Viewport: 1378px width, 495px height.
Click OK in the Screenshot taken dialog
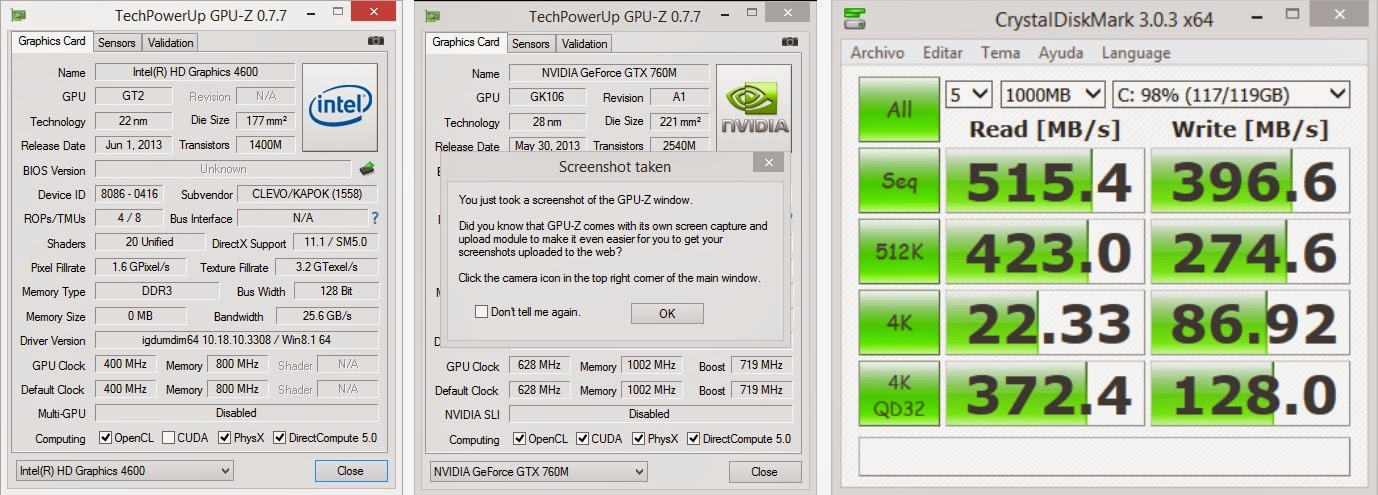click(x=667, y=313)
